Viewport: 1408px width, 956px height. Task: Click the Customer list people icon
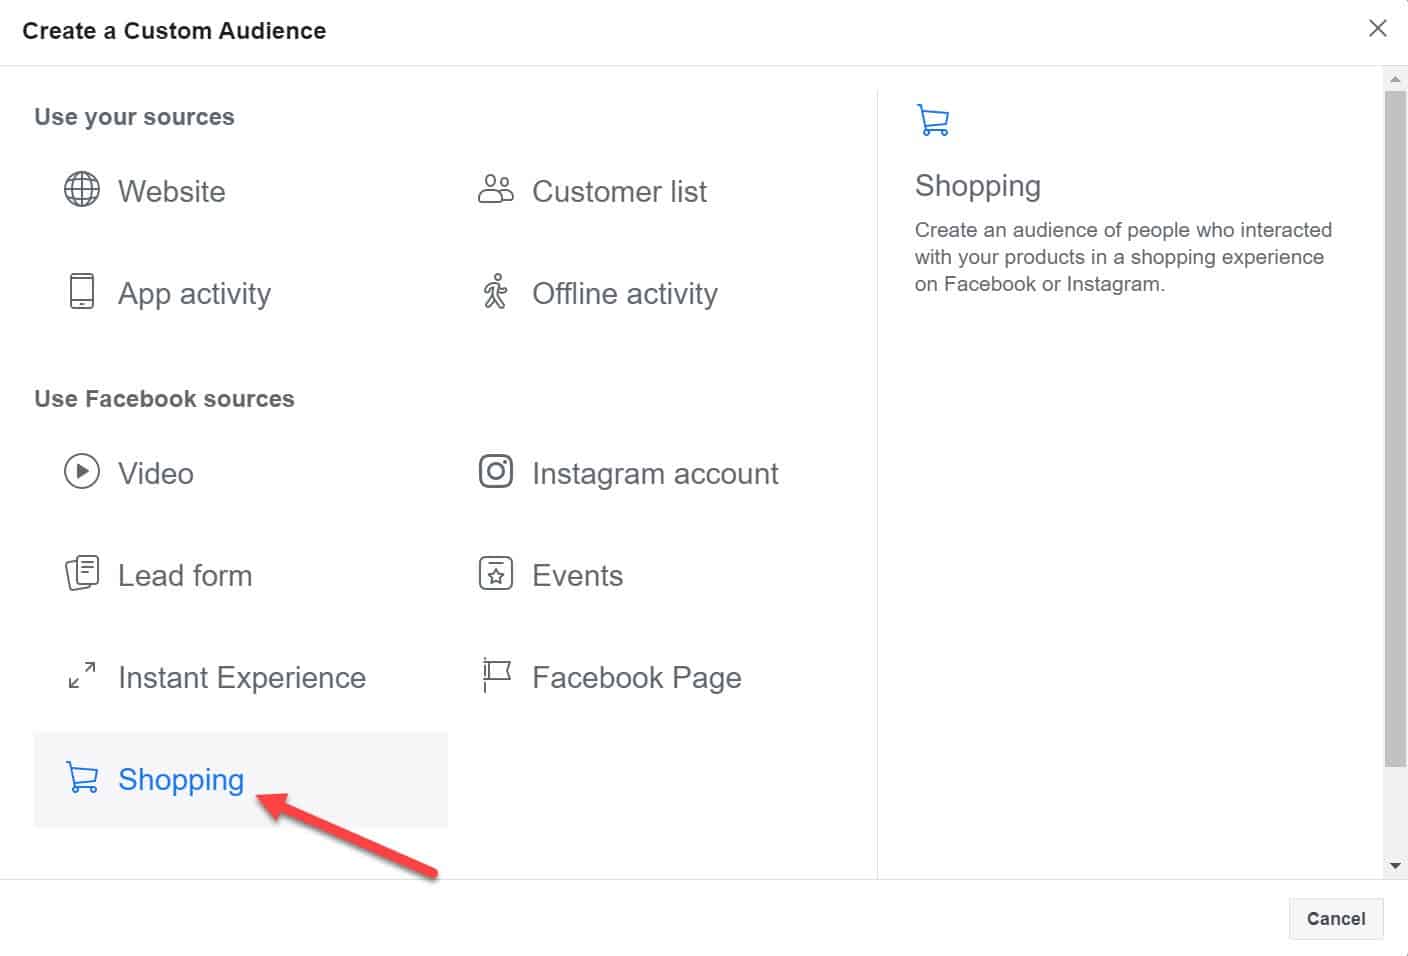point(496,189)
